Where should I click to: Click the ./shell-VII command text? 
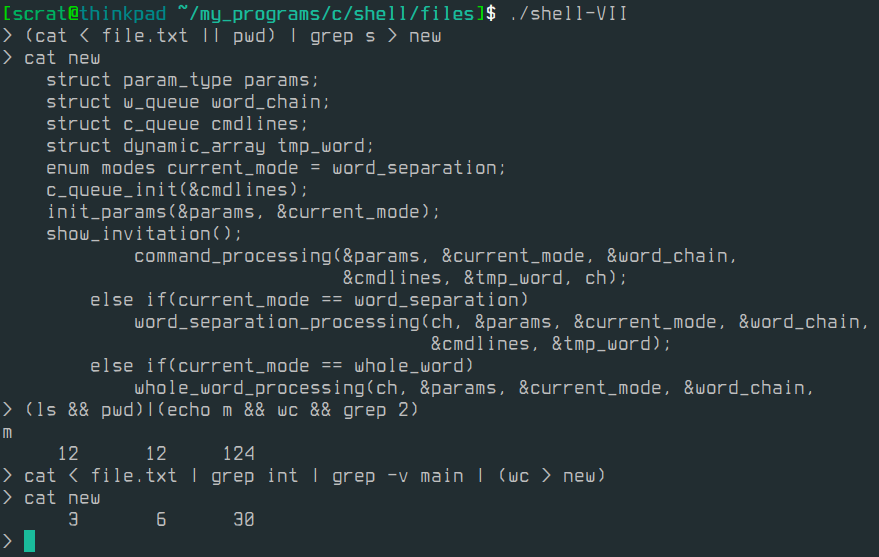click(568, 14)
